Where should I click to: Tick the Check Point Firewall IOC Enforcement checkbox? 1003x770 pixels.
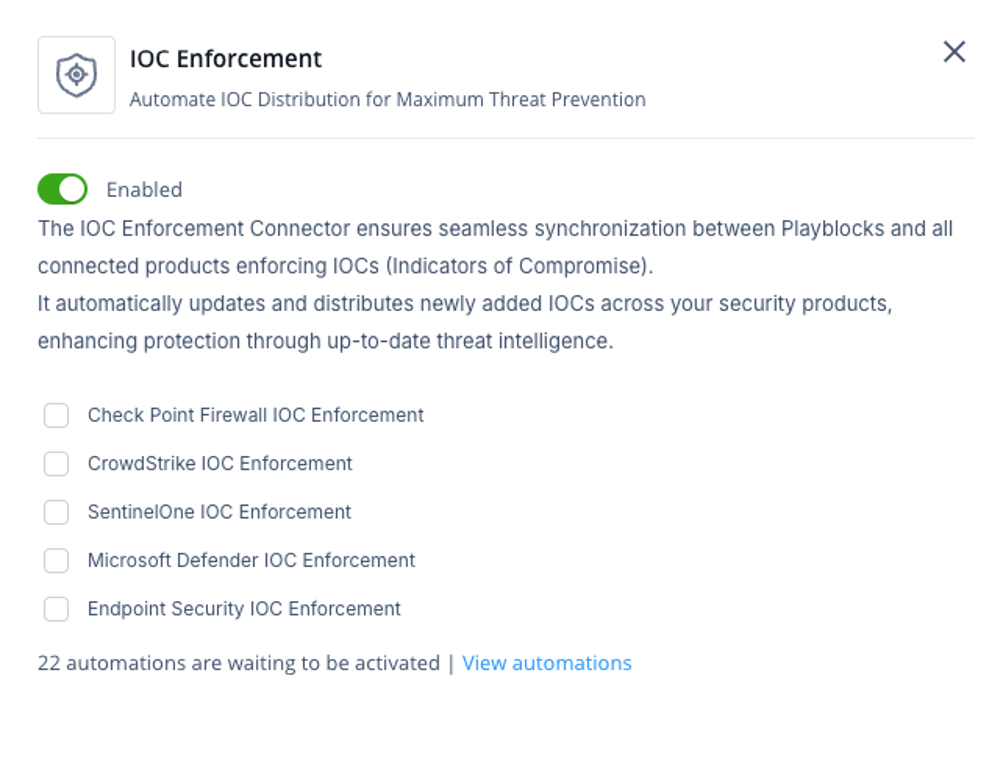[x=56, y=415]
